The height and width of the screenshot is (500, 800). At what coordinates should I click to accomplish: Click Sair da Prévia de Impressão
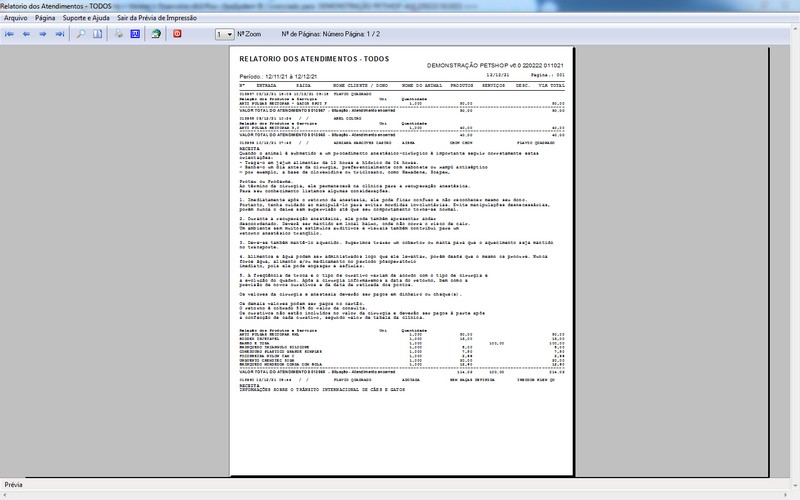coord(157,18)
